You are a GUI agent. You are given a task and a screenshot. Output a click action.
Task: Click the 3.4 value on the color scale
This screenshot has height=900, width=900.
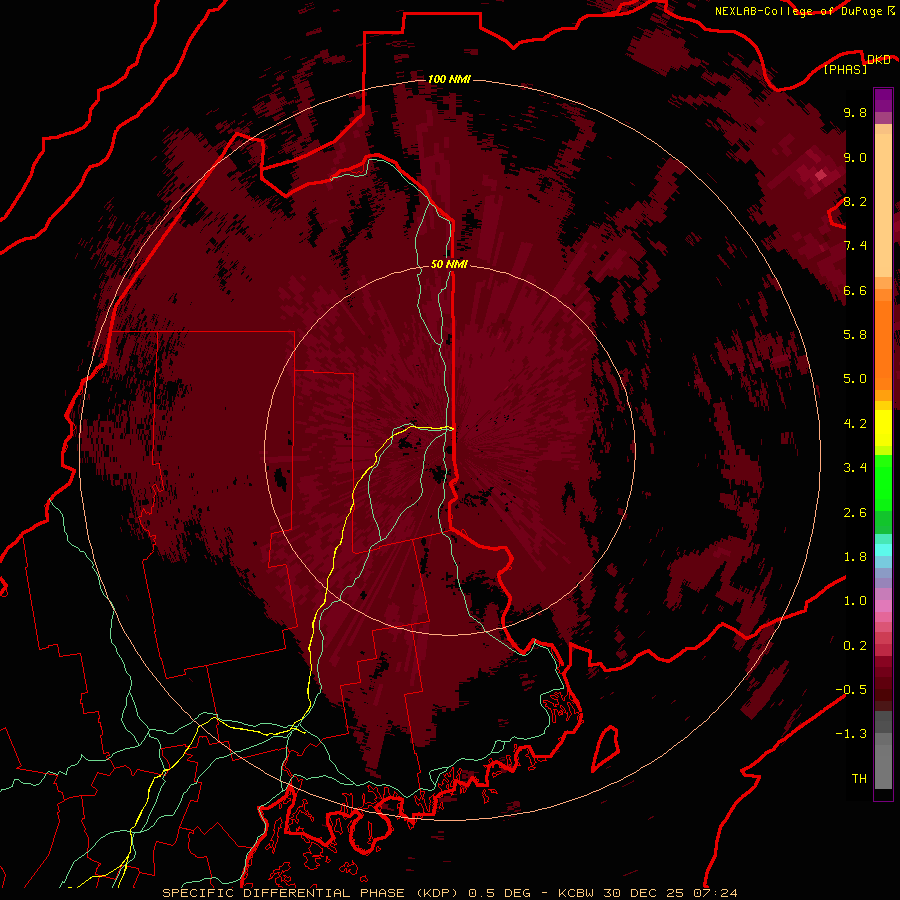(x=855, y=468)
